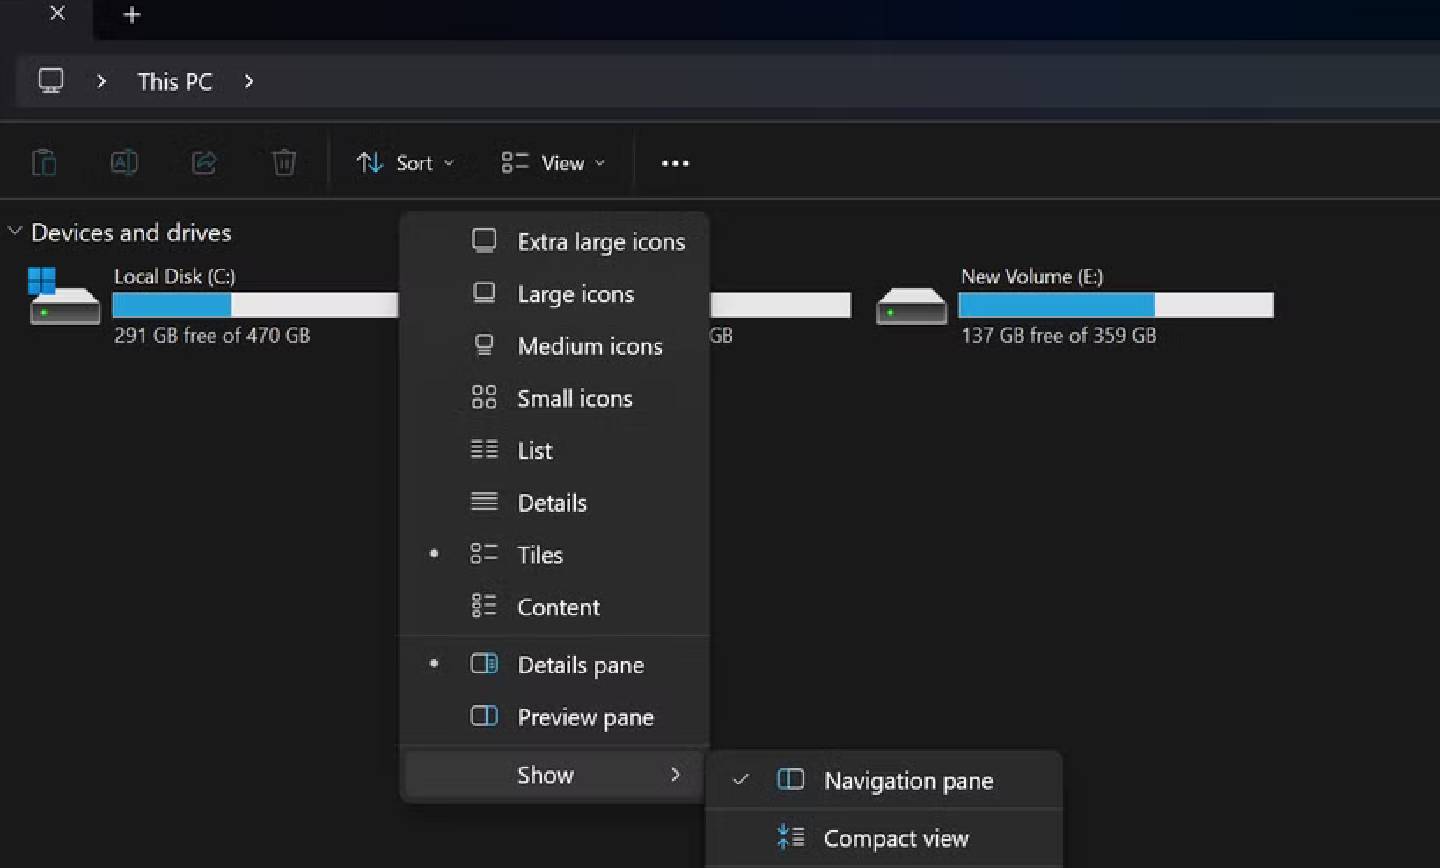
Task: Collapse the Devices and drives group
Action: [x=15, y=231]
